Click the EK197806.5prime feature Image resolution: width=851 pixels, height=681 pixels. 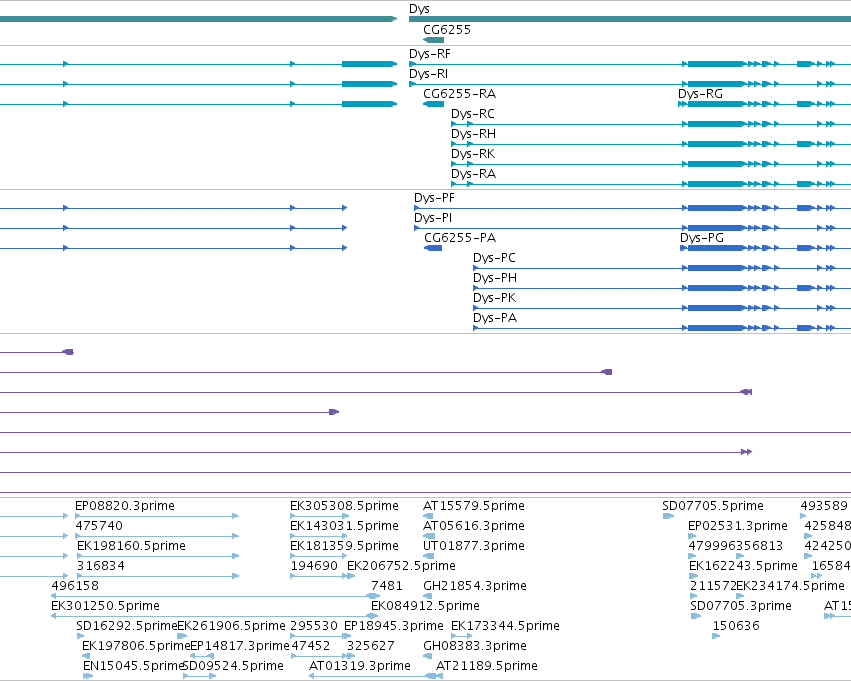(x=136, y=647)
